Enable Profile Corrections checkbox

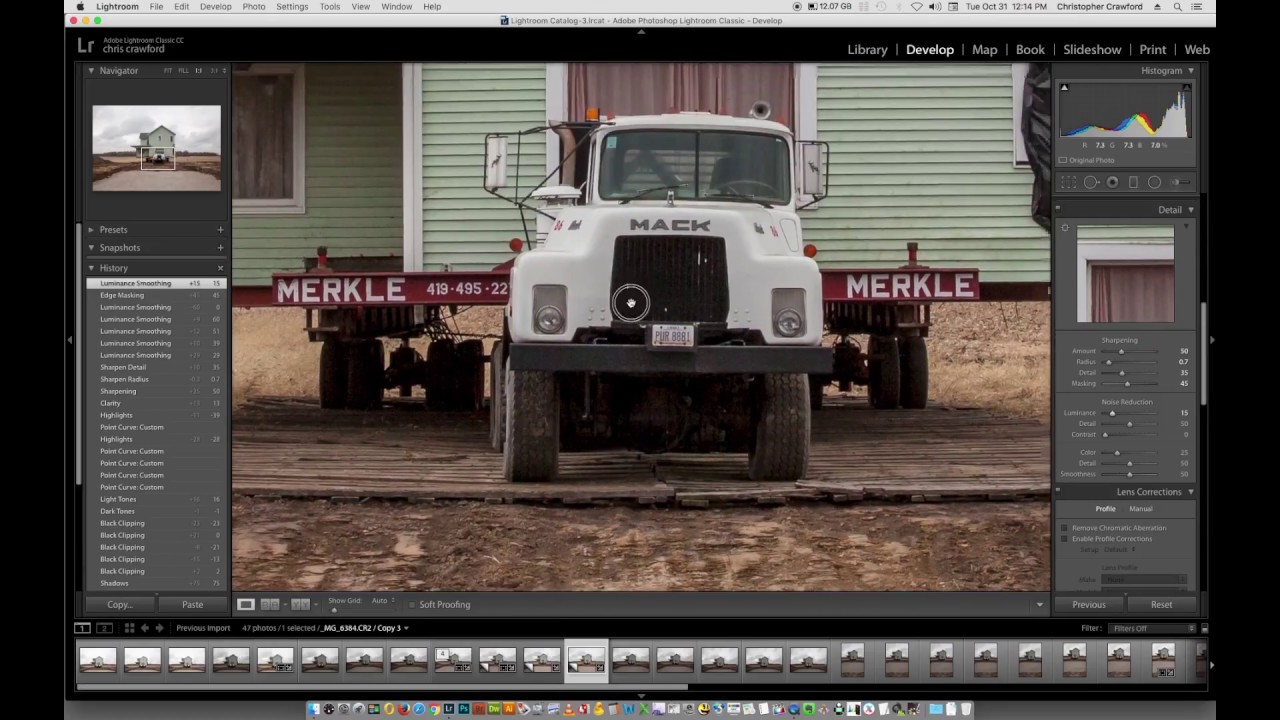coord(1064,539)
